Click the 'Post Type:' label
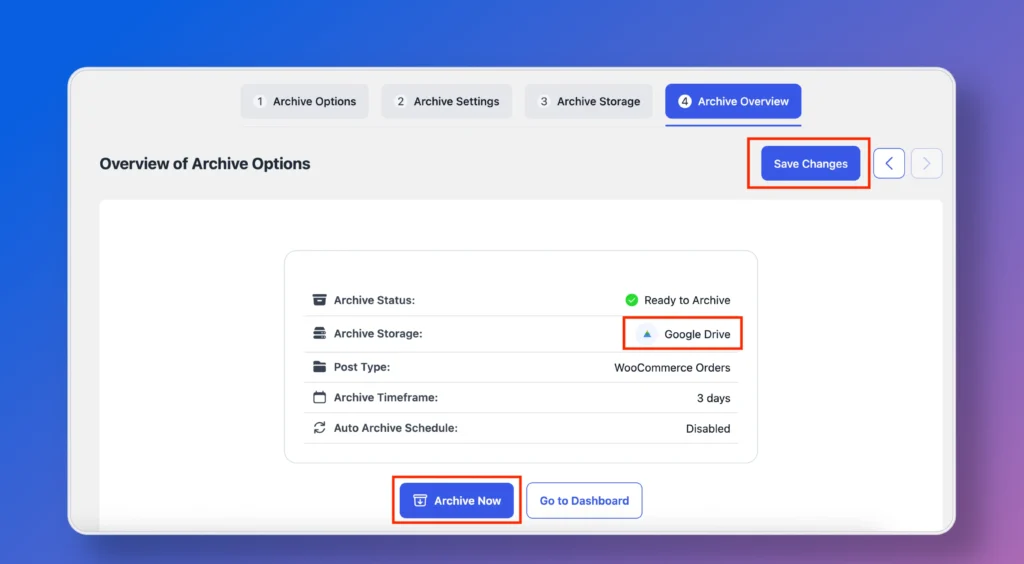 [x=362, y=367]
